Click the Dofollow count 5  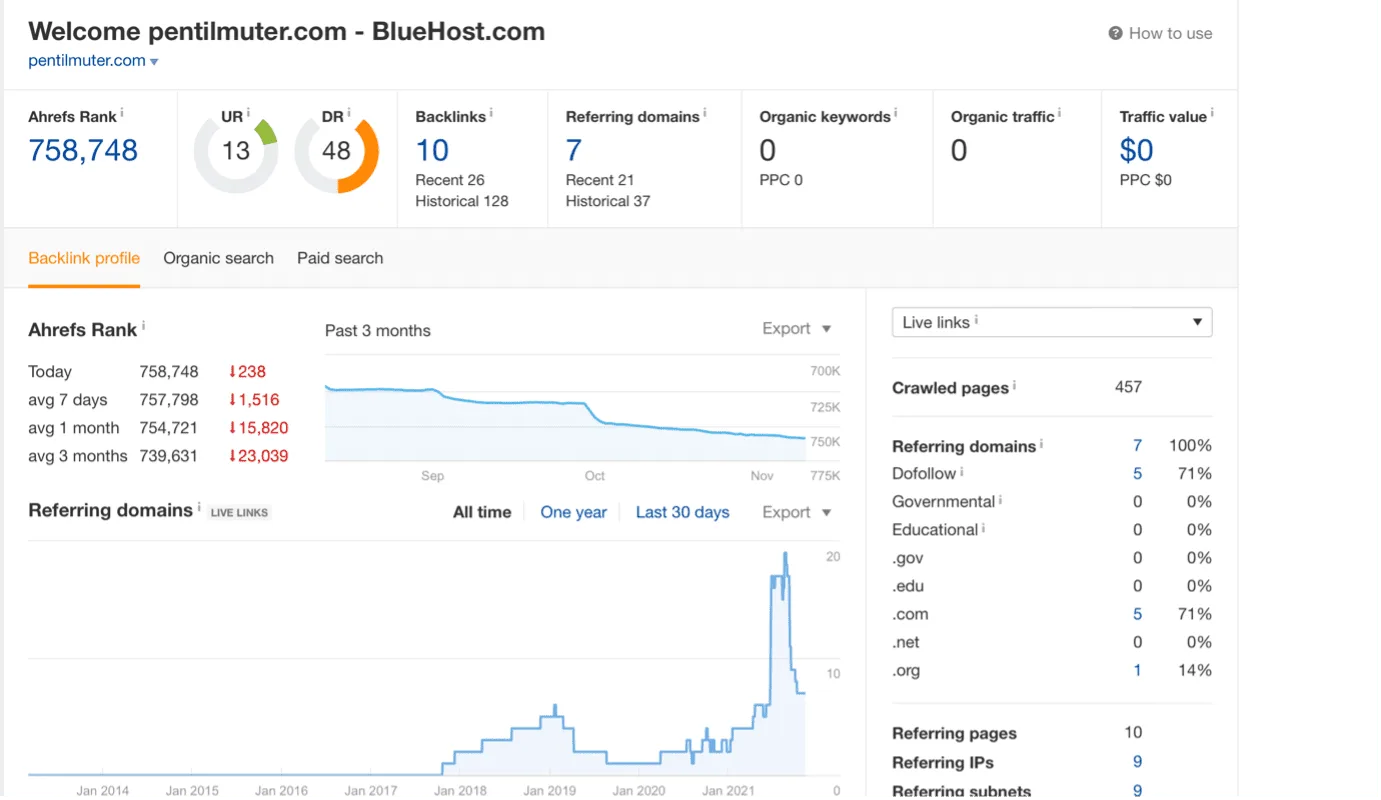click(1137, 473)
